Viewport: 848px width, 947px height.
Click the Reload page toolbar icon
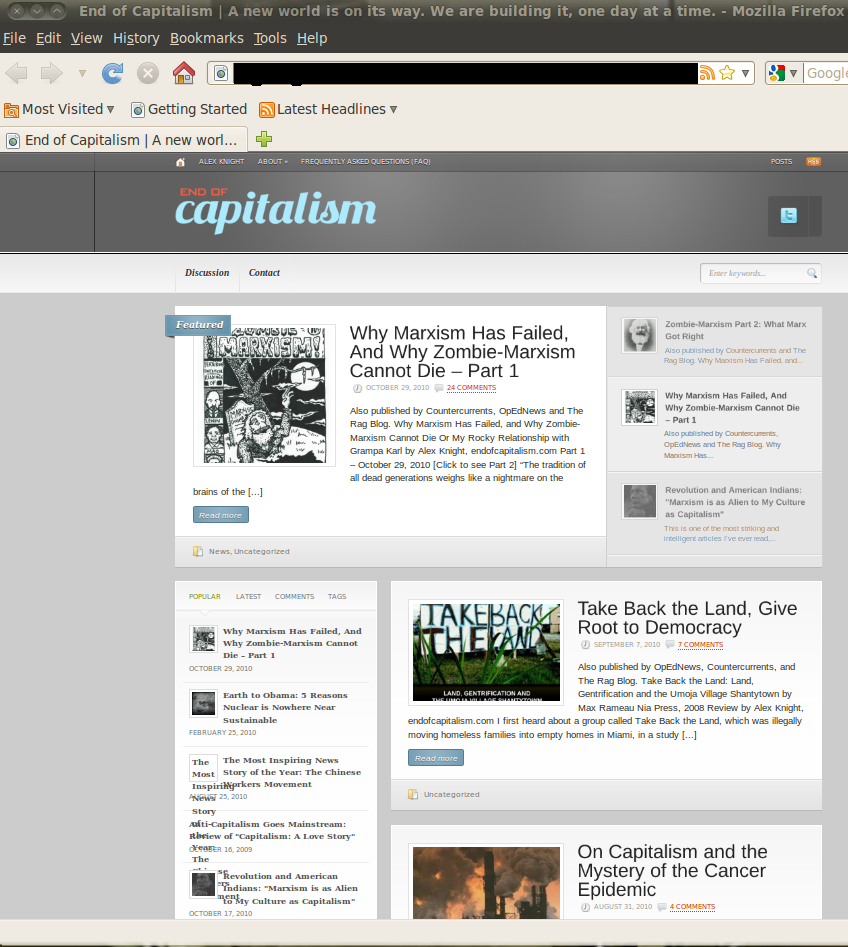(x=113, y=73)
